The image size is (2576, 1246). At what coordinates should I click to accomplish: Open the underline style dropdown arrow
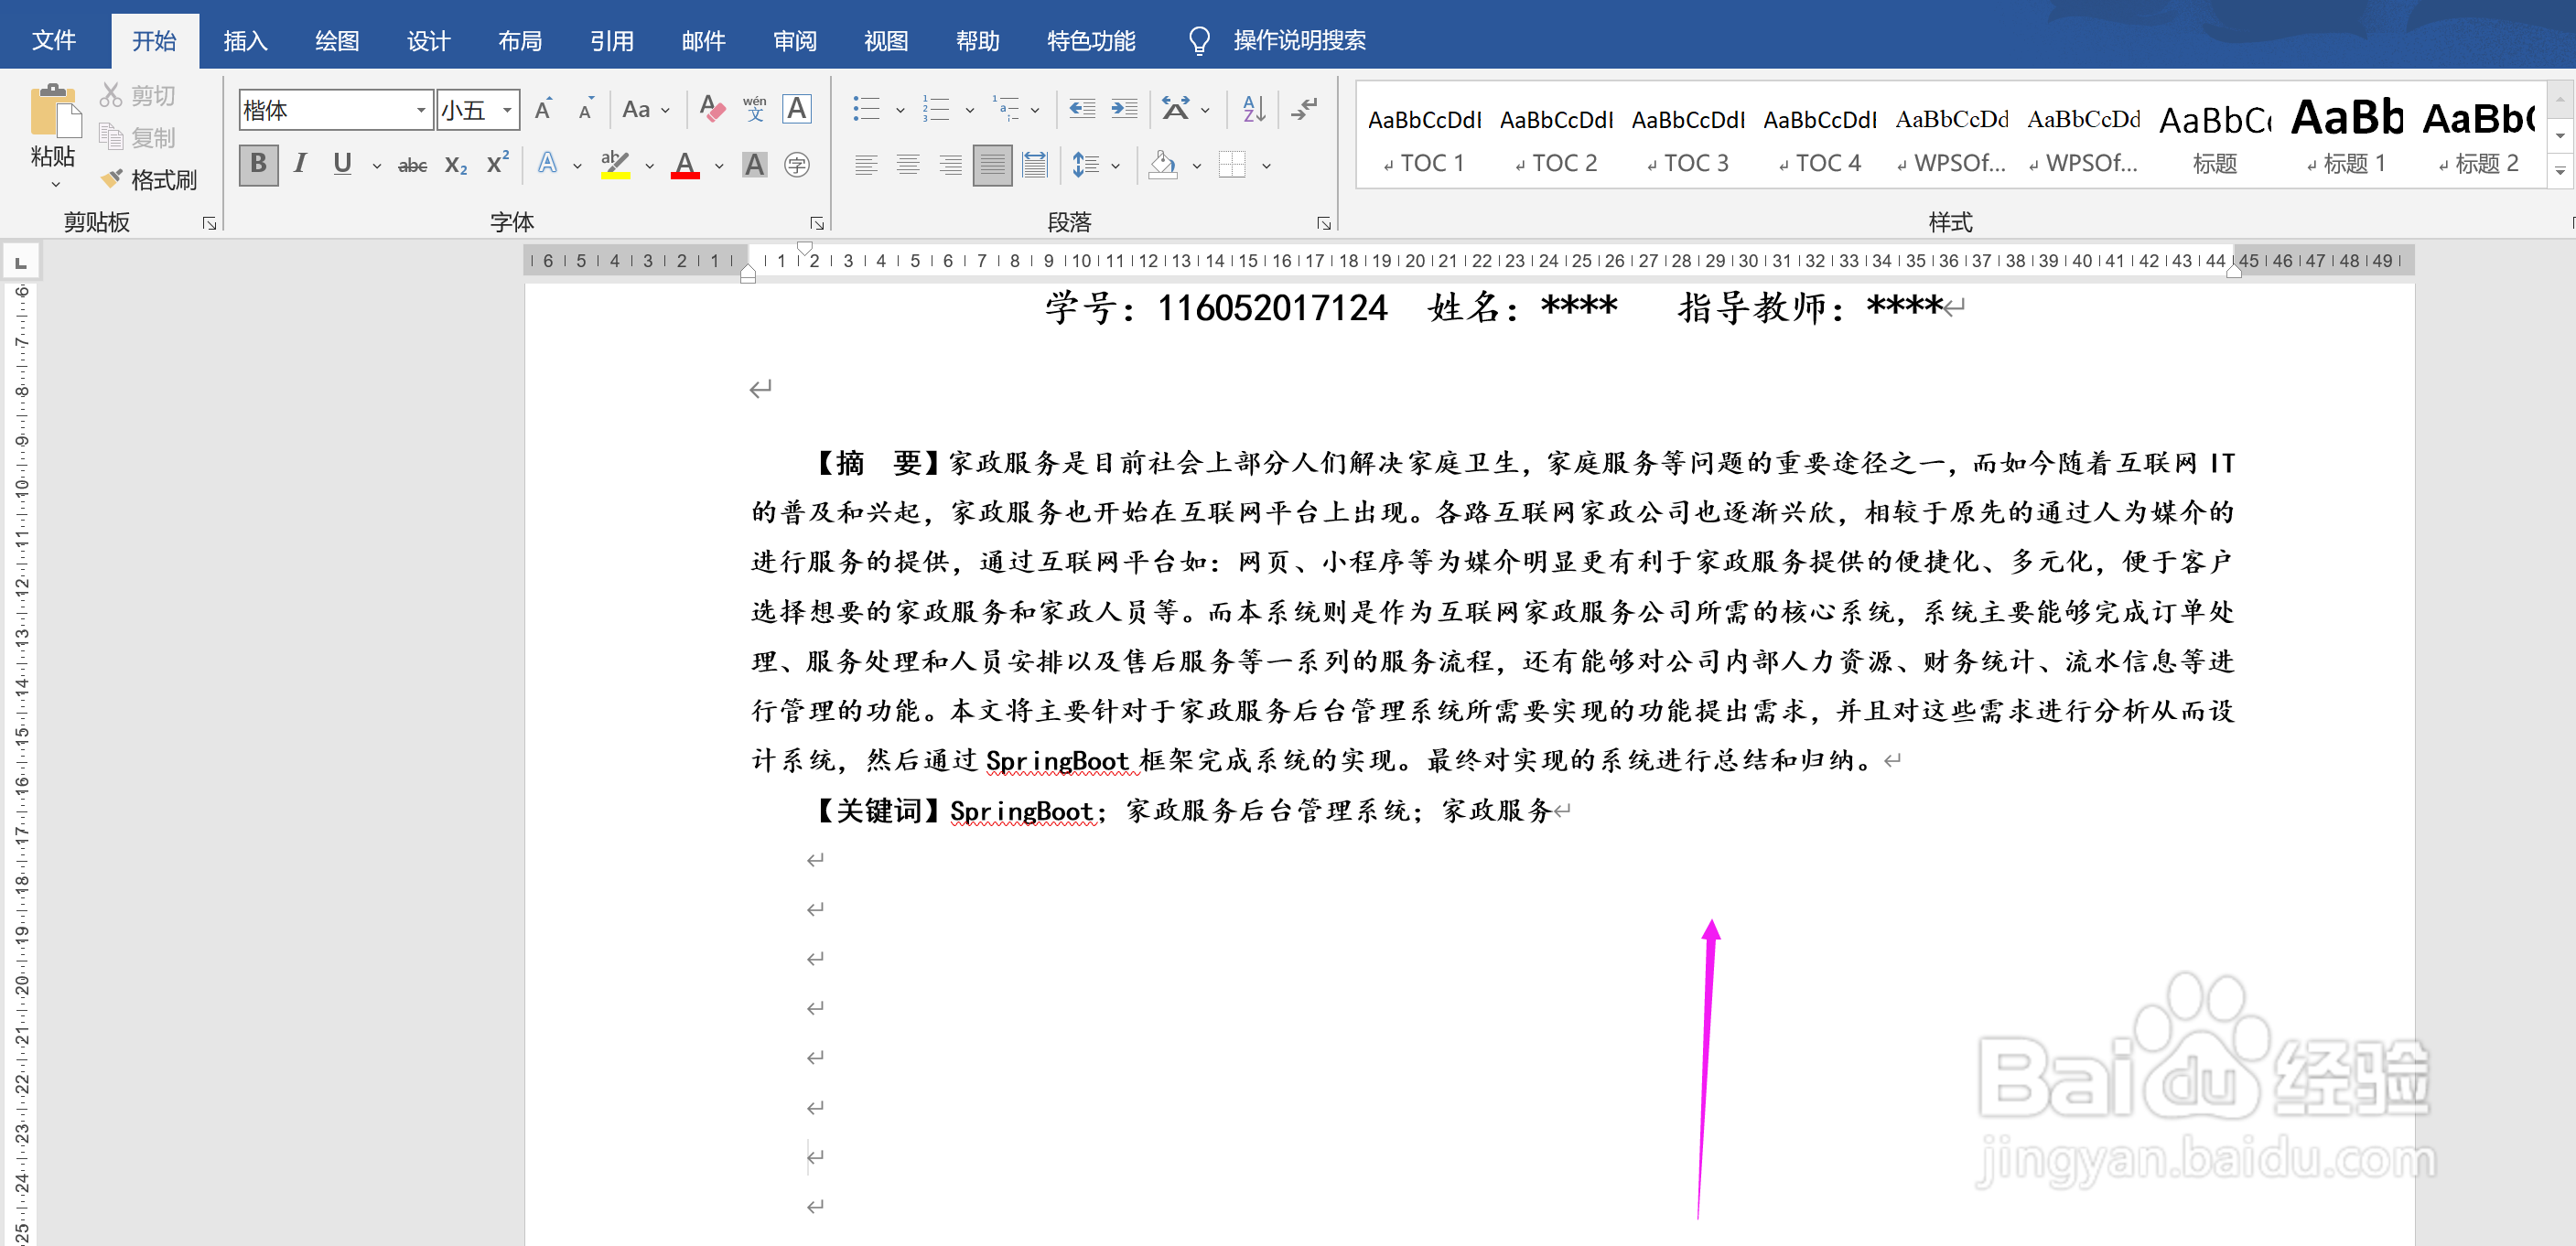(377, 166)
